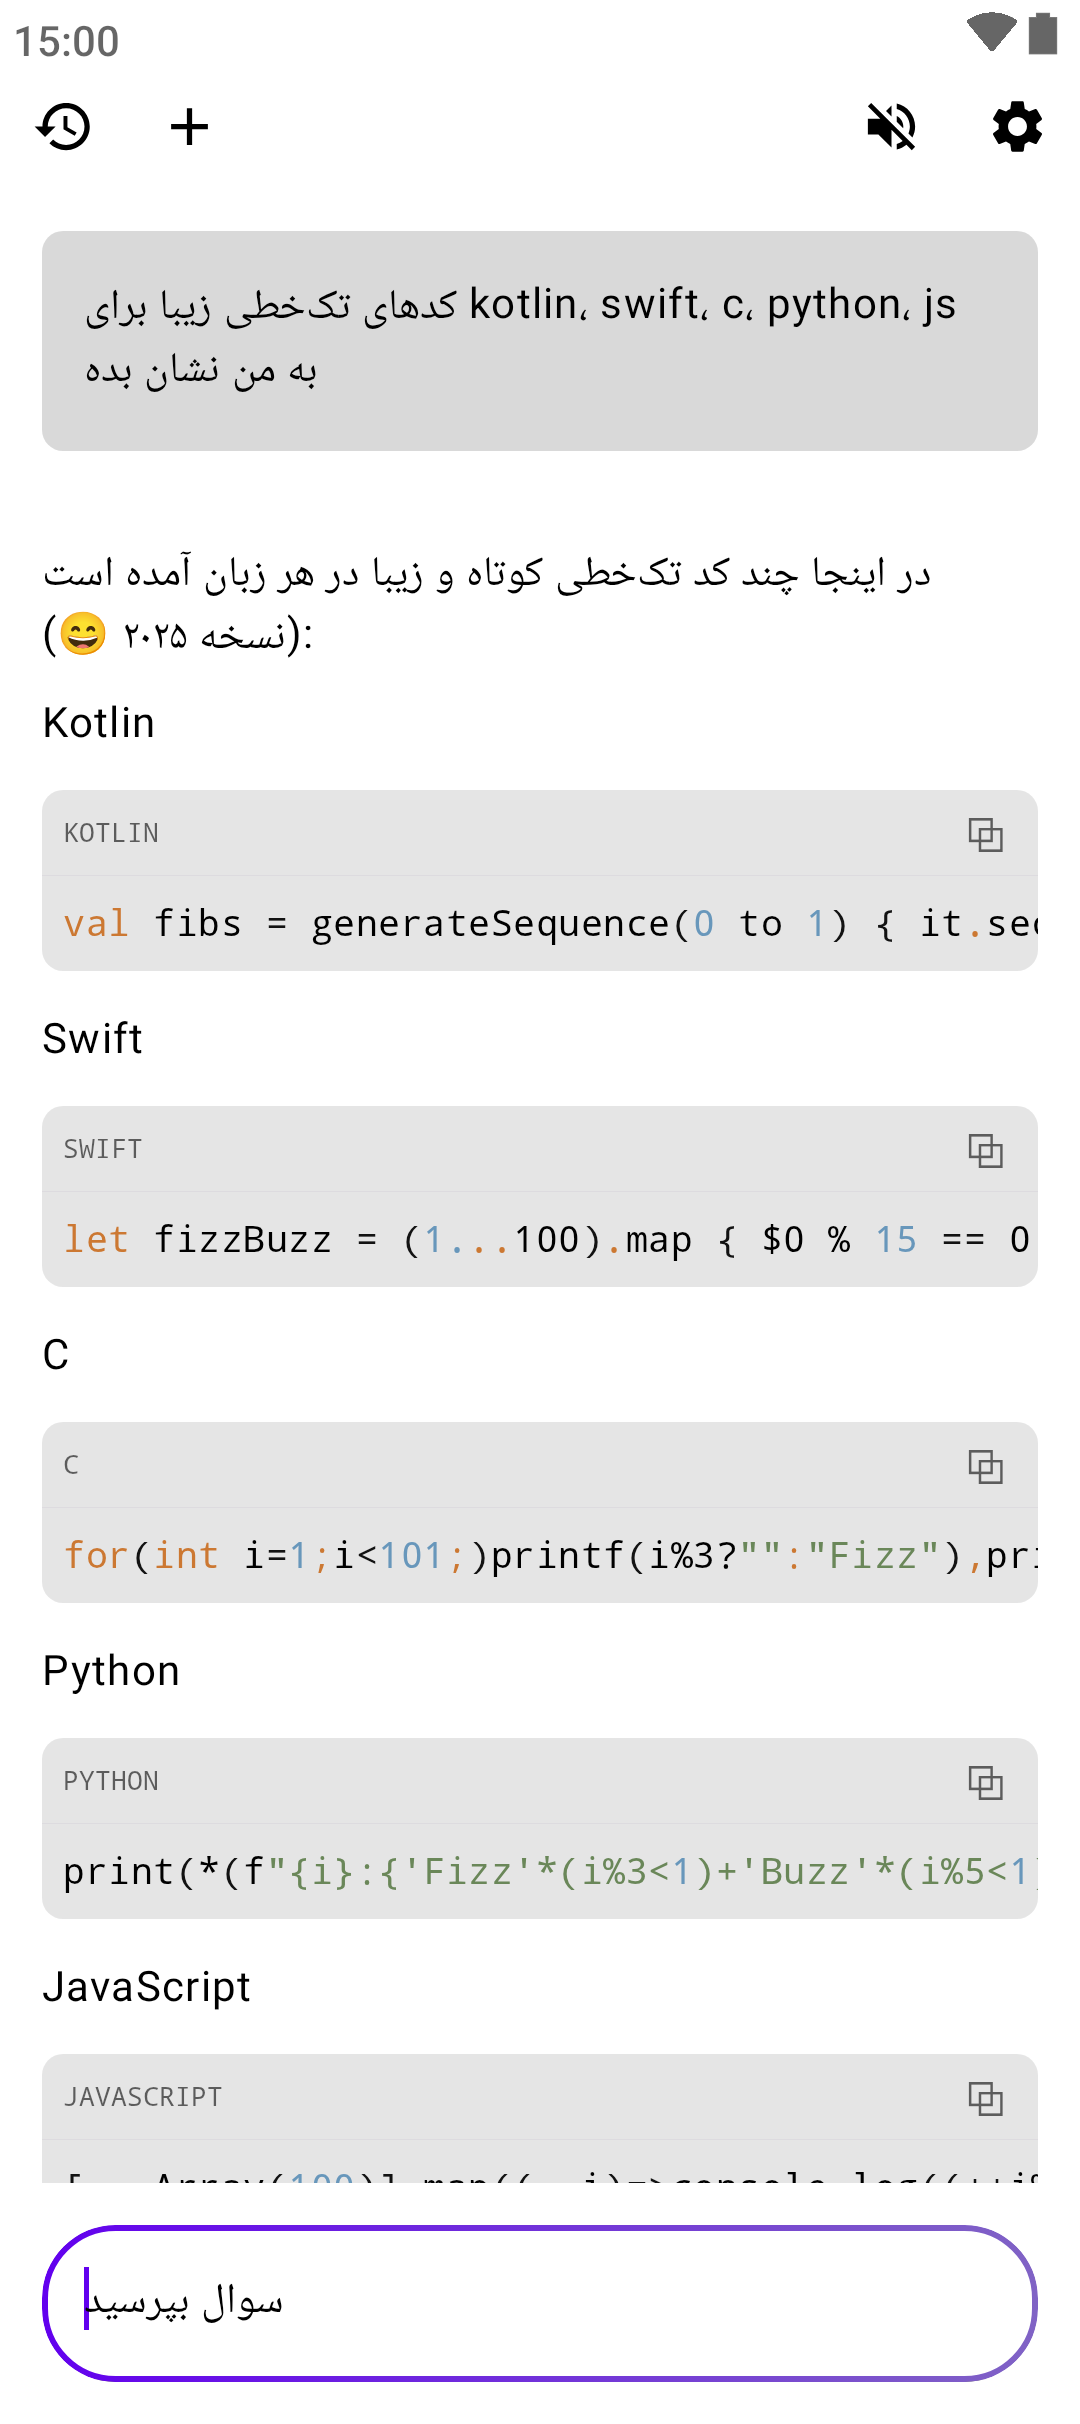
Task: Toggle the muted speaker icon
Action: 891,127
